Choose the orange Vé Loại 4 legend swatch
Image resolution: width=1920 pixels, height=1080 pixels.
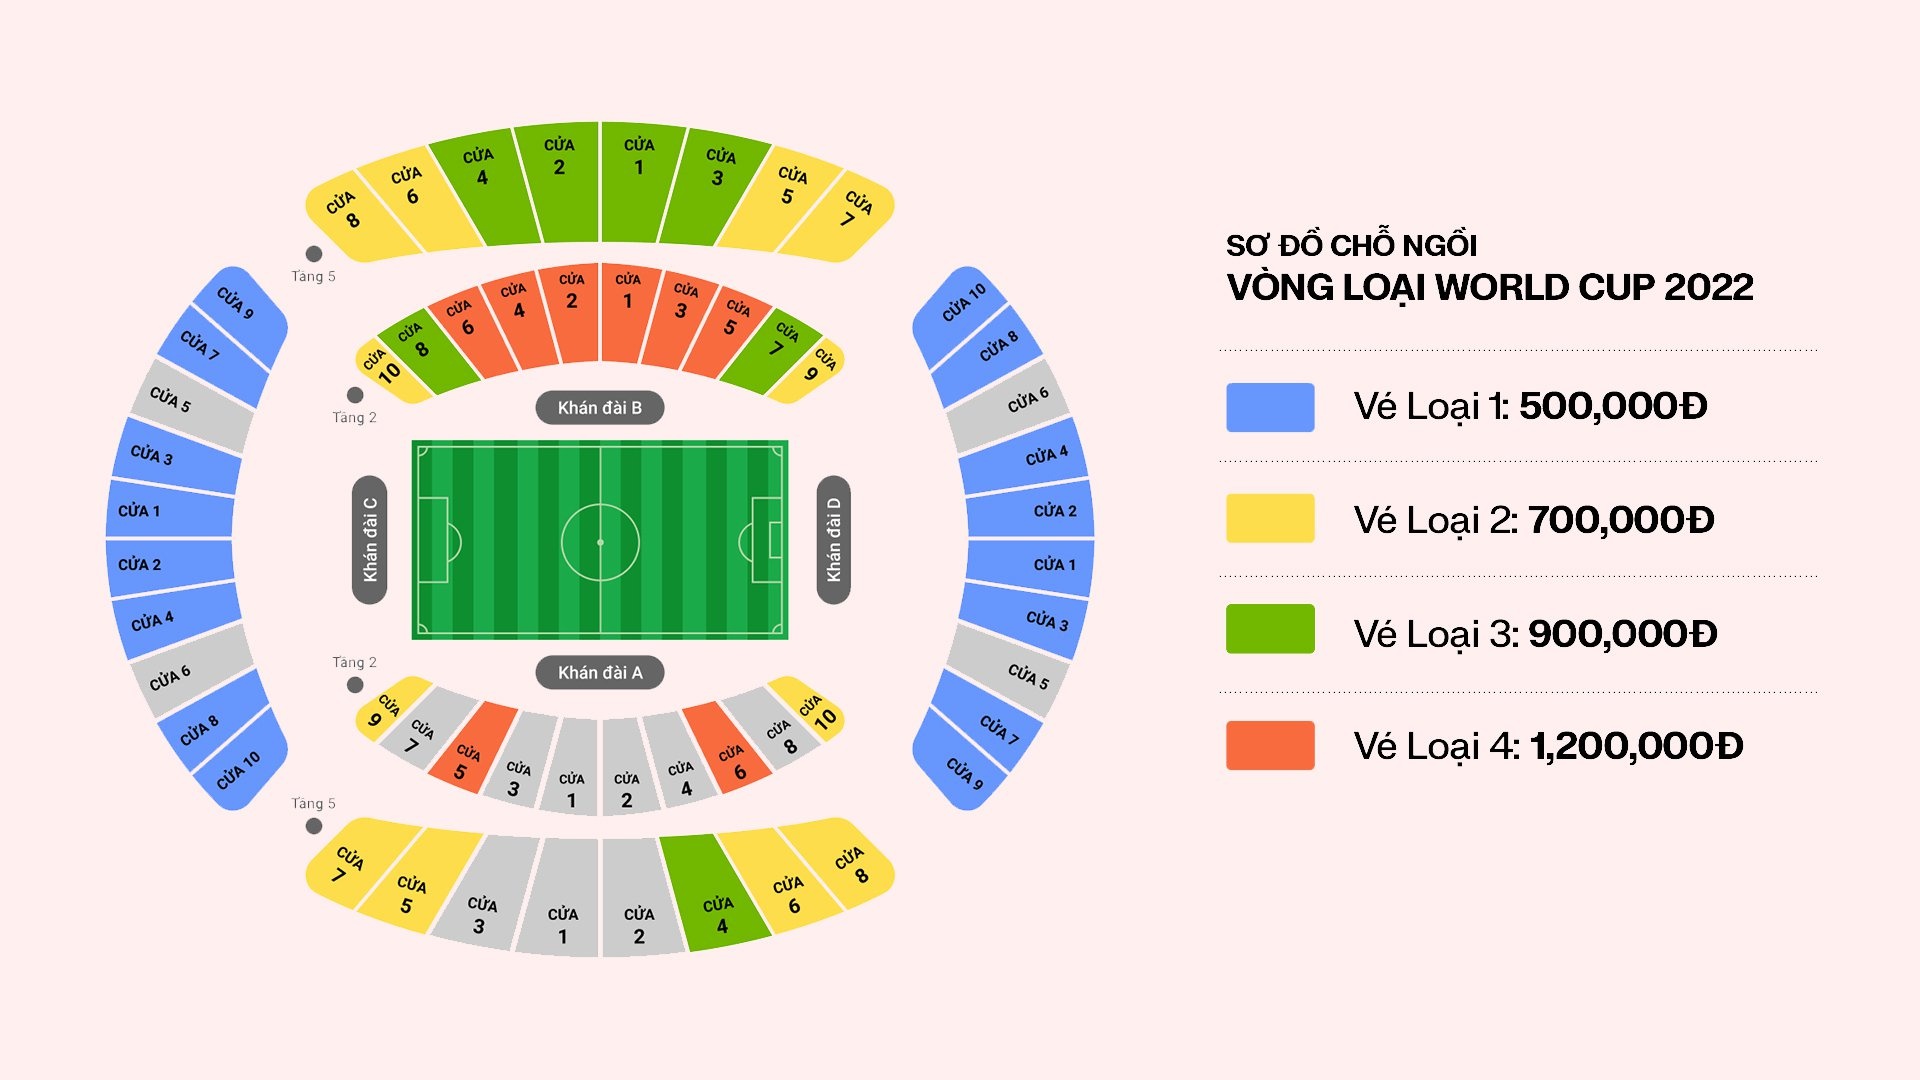[x=1270, y=745]
